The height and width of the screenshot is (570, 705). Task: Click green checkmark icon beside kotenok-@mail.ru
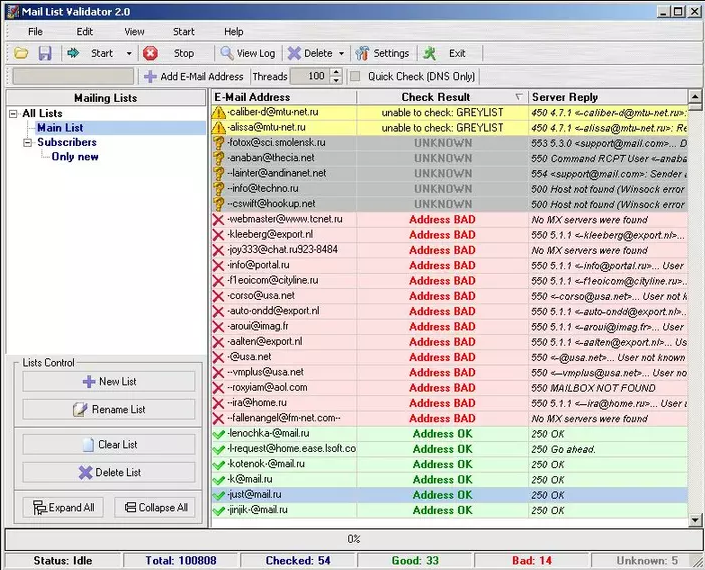click(219, 464)
